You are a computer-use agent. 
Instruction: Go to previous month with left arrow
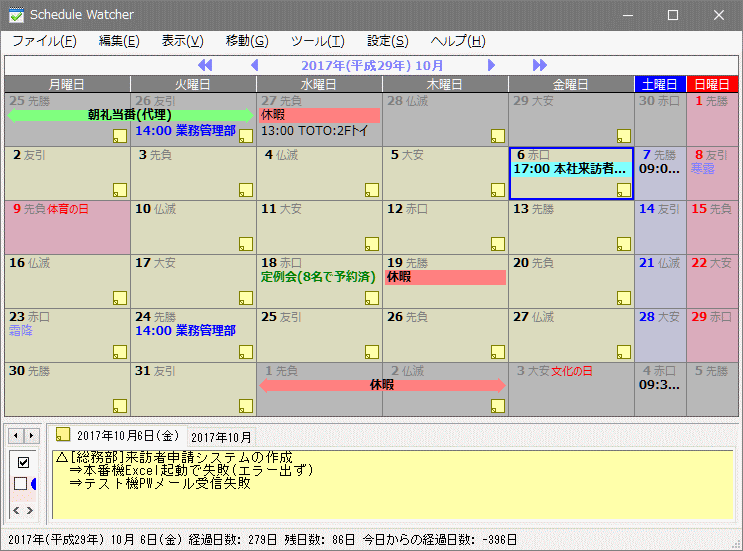[x=254, y=65]
